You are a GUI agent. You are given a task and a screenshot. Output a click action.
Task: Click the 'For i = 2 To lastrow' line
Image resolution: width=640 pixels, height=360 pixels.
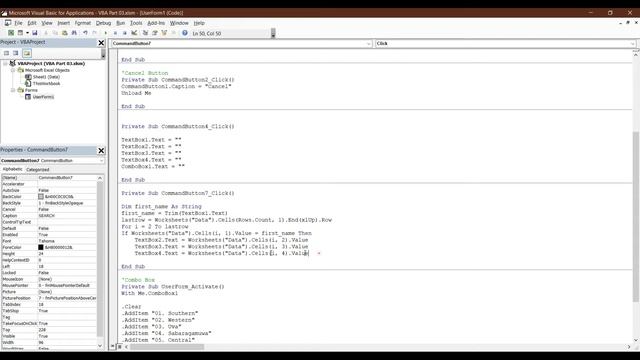click(x=155, y=227)
